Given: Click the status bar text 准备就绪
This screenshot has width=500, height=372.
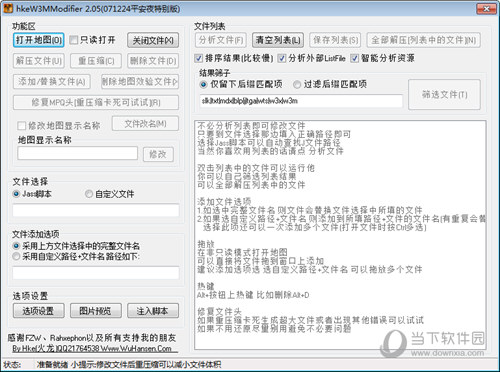Looking at the screenshot, I should click(x=53, y=365).
